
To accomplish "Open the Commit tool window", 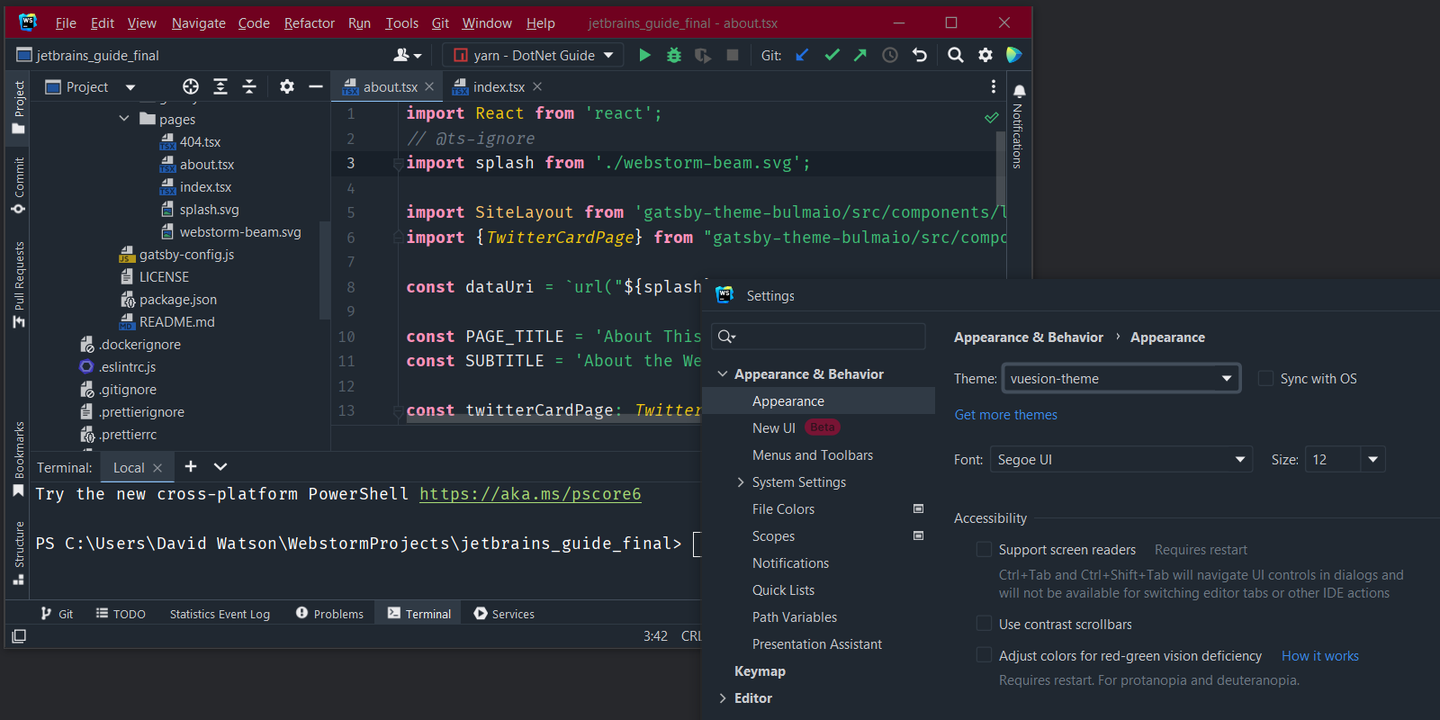I will pos(16,181).
